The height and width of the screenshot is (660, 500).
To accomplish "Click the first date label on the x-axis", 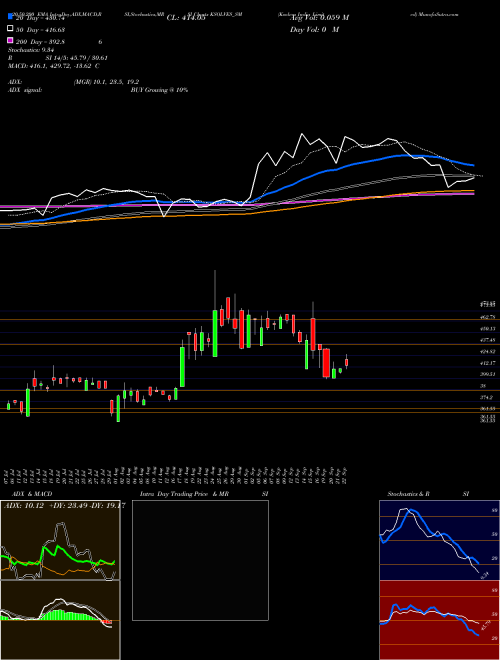I will (8, 475).
